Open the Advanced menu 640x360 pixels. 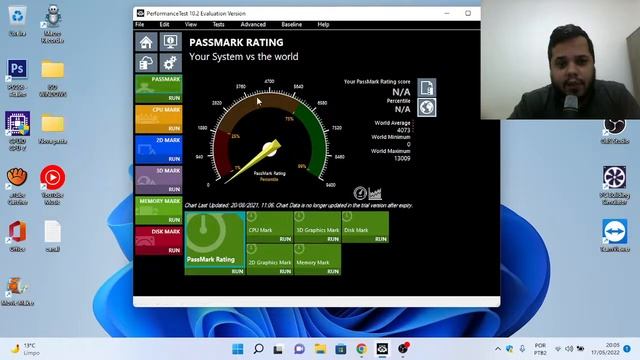pos(253,24)
